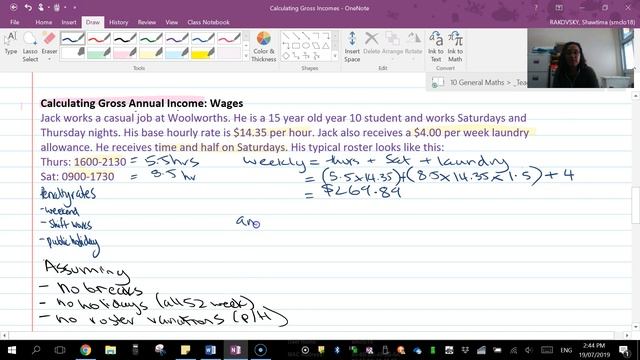Select the dark blue pen in the pen gallery
Viewport: 640px width, 360px height.
(73, 39)
